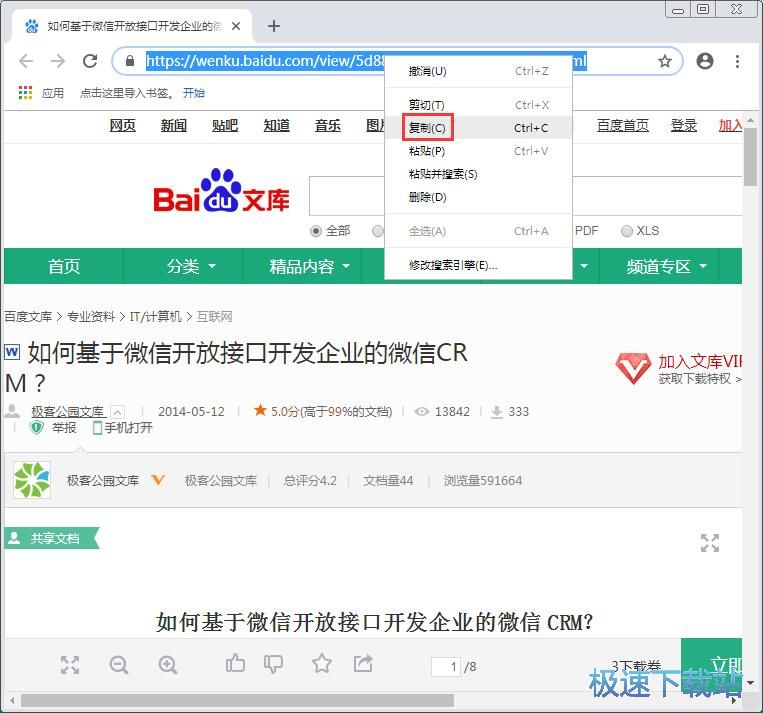The image size is (763, 713).
Task: Zoom out the document view
Action: point(119,665)
